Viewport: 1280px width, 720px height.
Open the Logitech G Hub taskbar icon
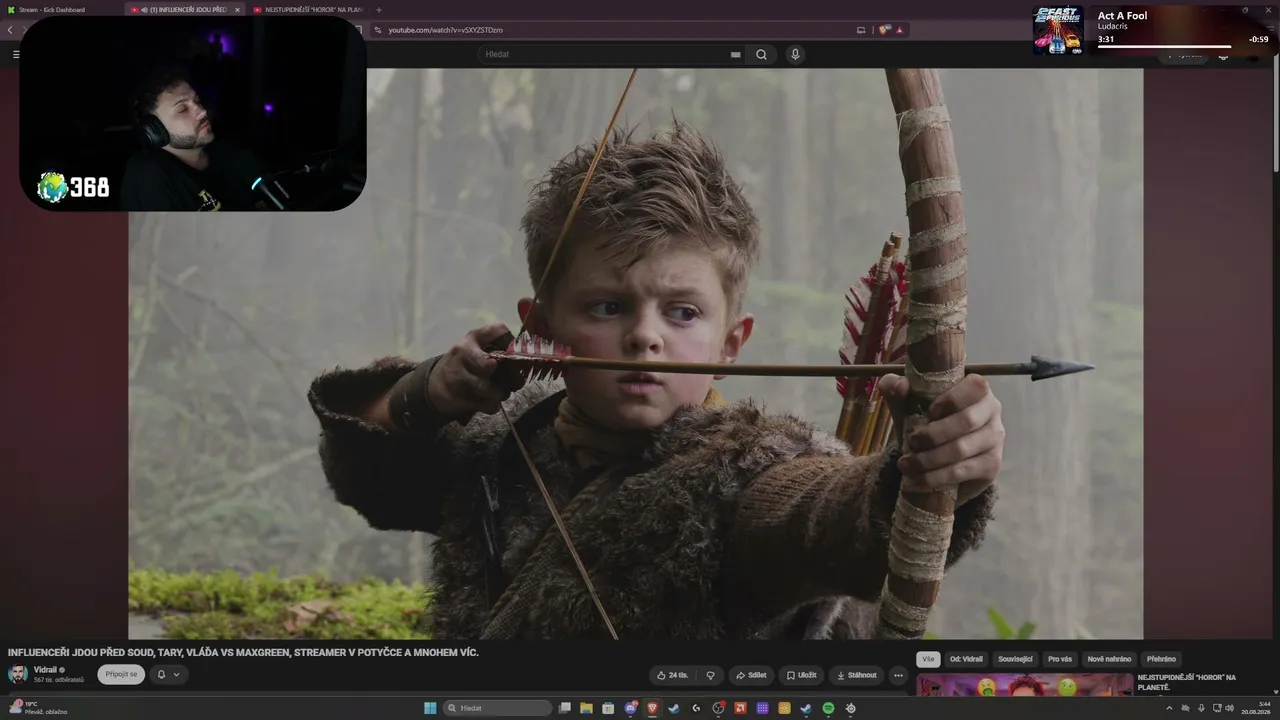click(696, 708)
